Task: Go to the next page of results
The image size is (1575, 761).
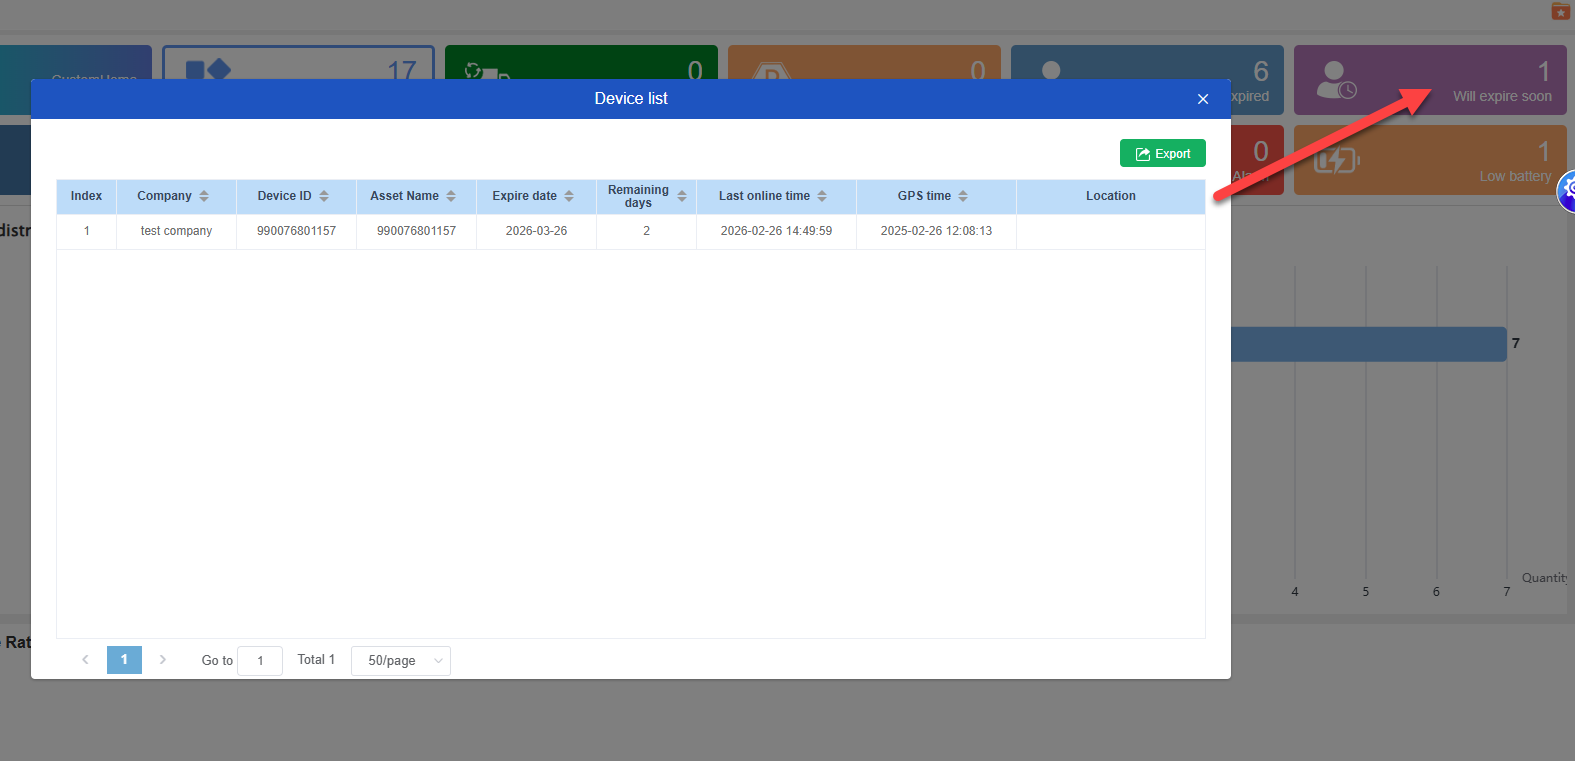Action: click(163, 660)
